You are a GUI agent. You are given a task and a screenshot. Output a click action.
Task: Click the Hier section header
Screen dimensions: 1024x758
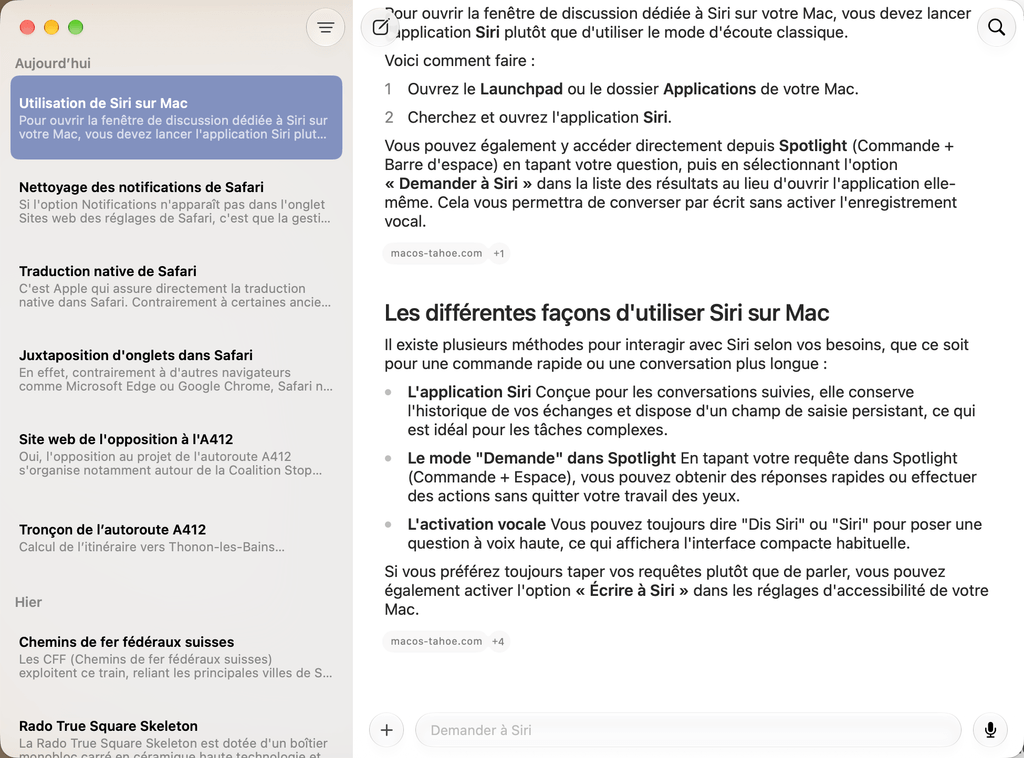coord(28,602)
